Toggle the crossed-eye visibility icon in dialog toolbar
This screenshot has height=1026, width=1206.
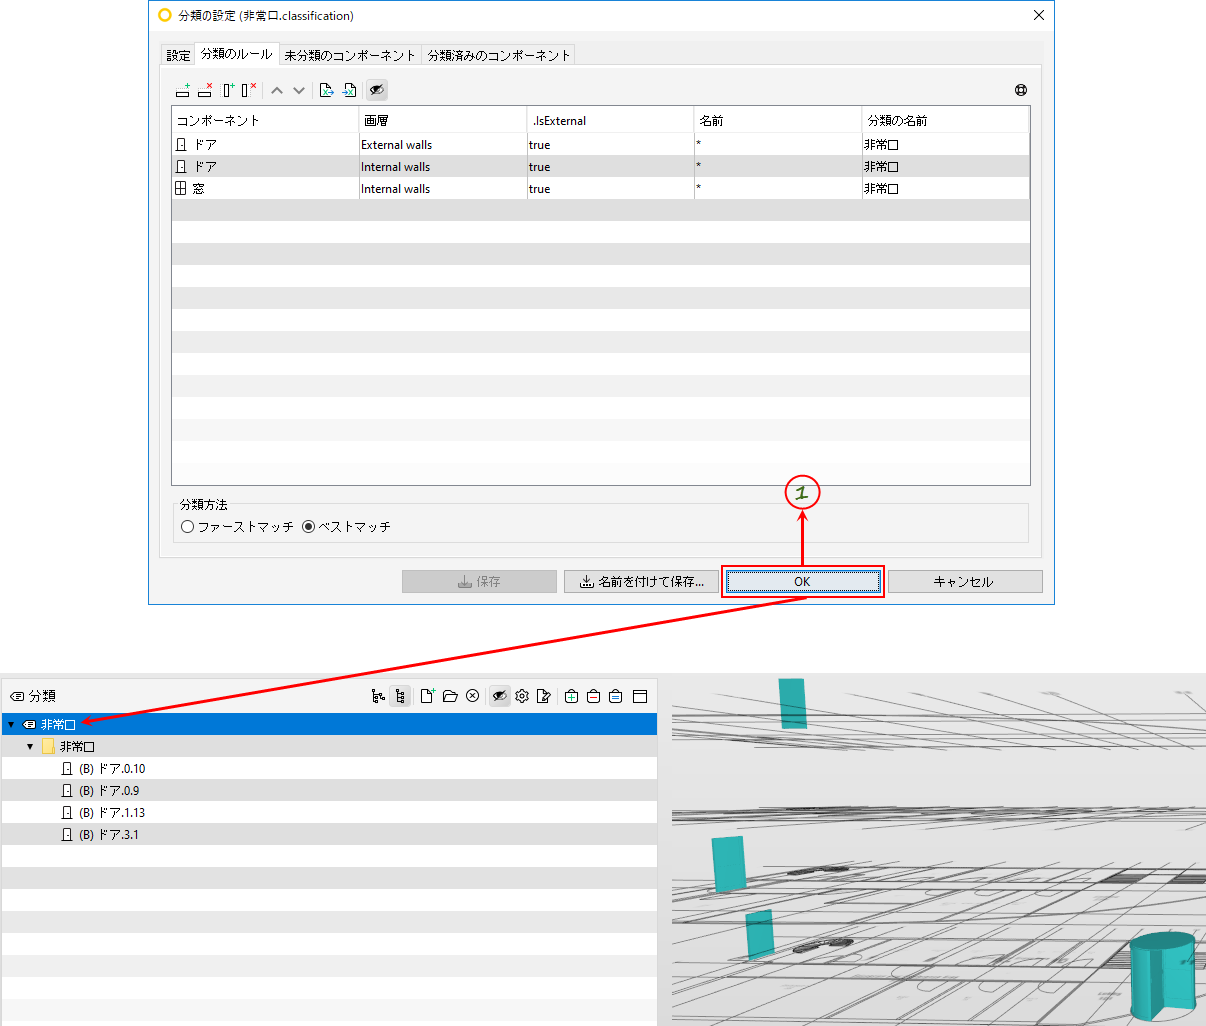[x=377, y=90]
